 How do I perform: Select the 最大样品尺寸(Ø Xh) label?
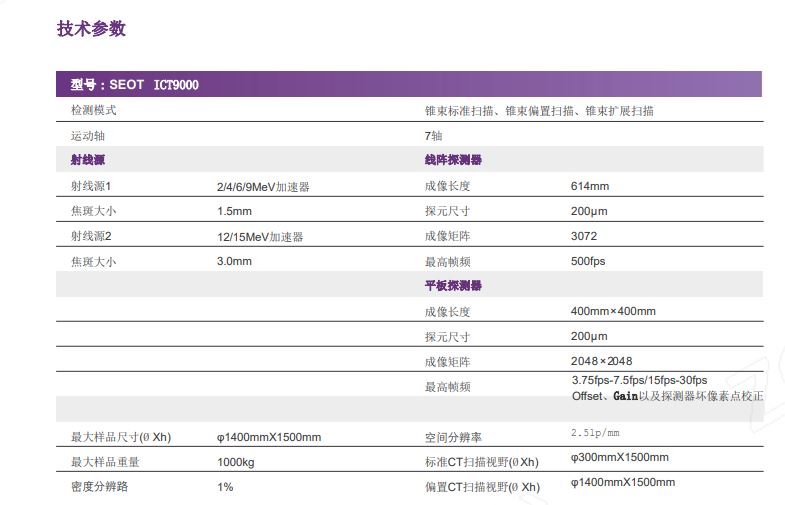(121, 437)
